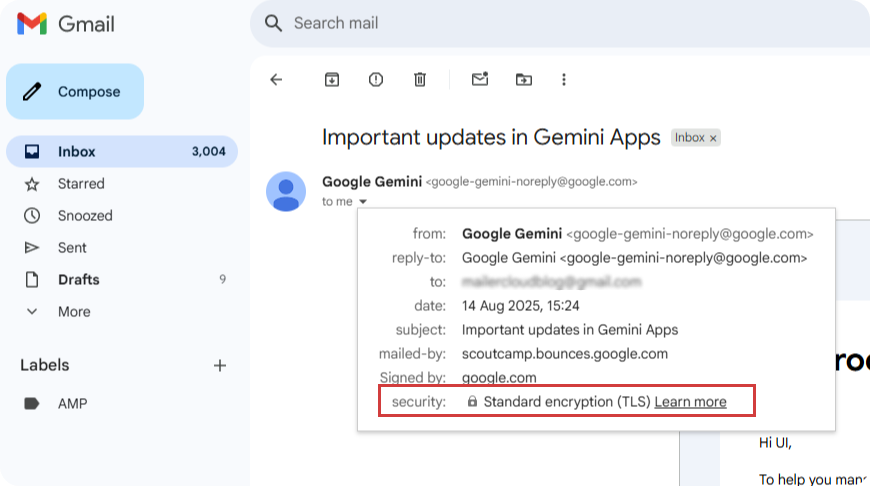
Task: Click the search magnifier icon
Action: [x=273, y=23]
